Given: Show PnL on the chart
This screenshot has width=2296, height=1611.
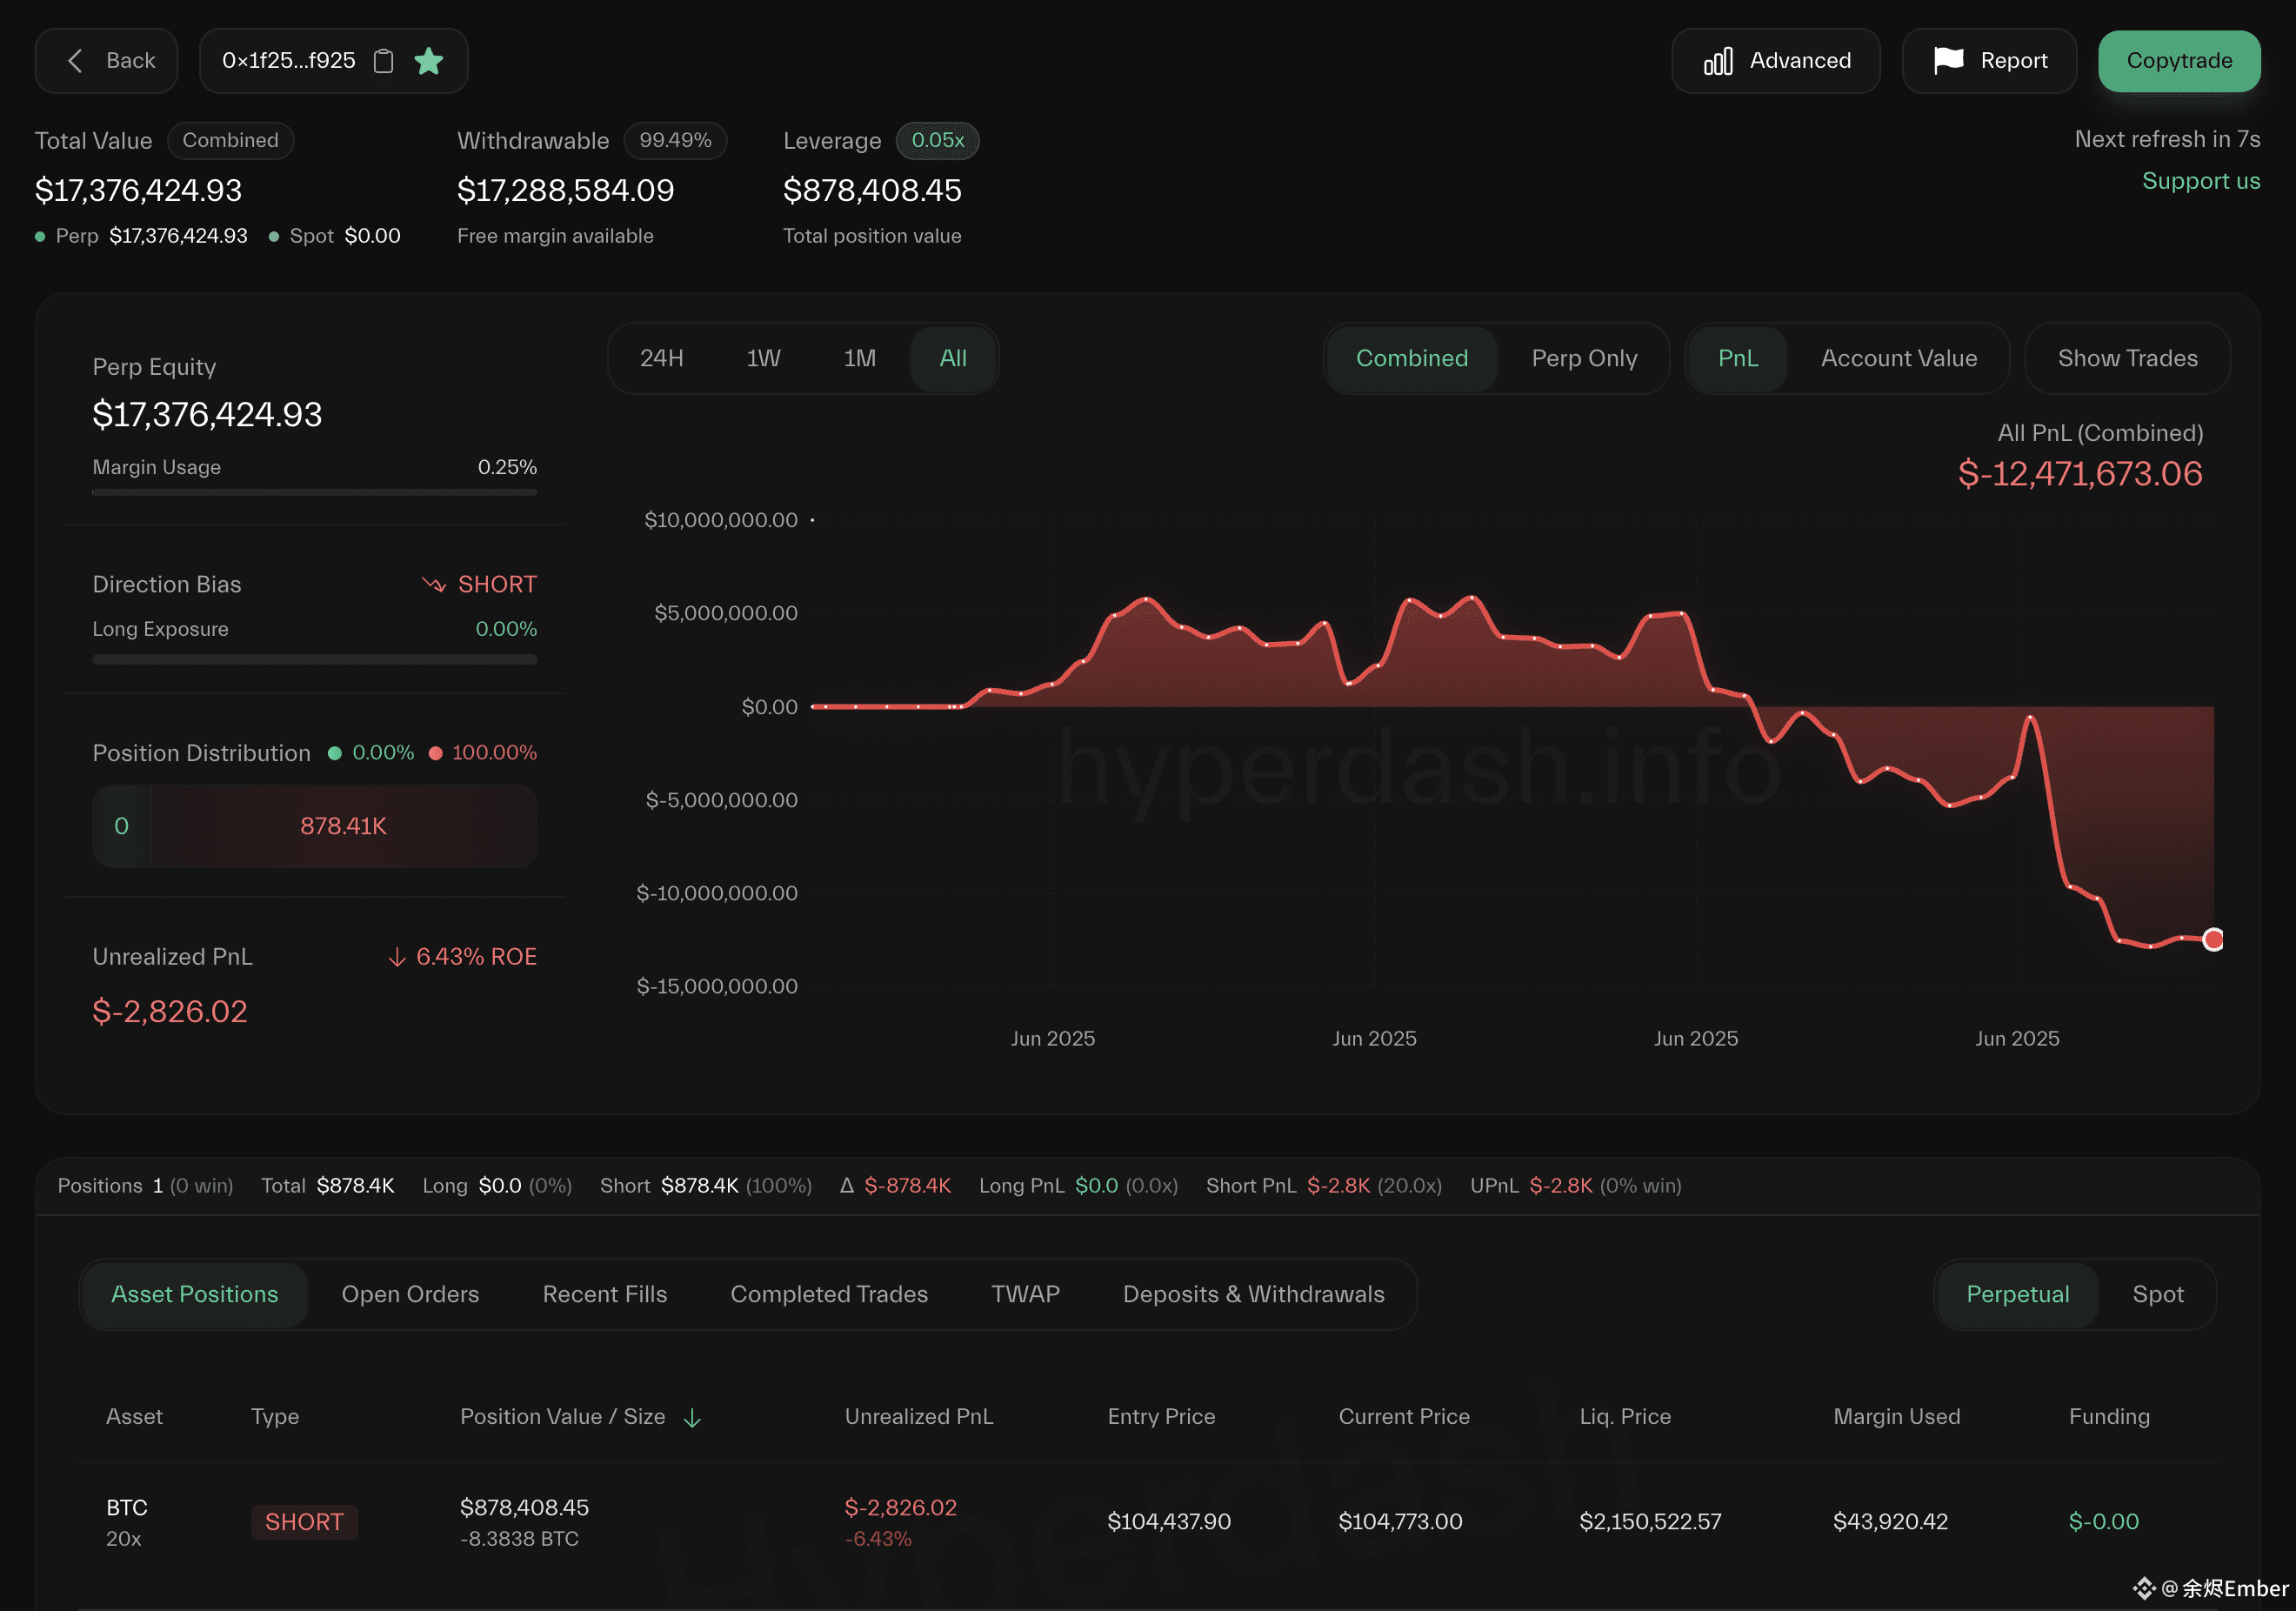Looking at the screenshot, I should (x=1737, y=358).
